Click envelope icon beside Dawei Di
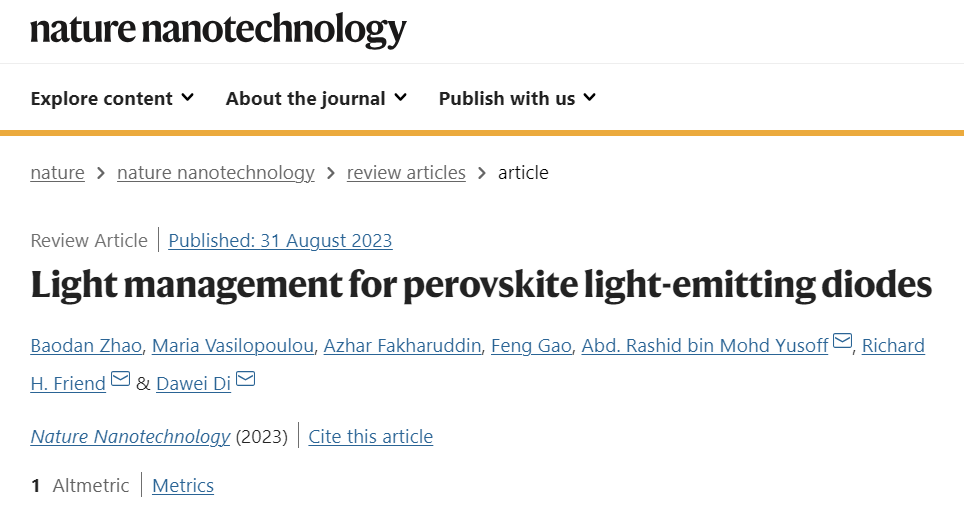 click(245, 378)
